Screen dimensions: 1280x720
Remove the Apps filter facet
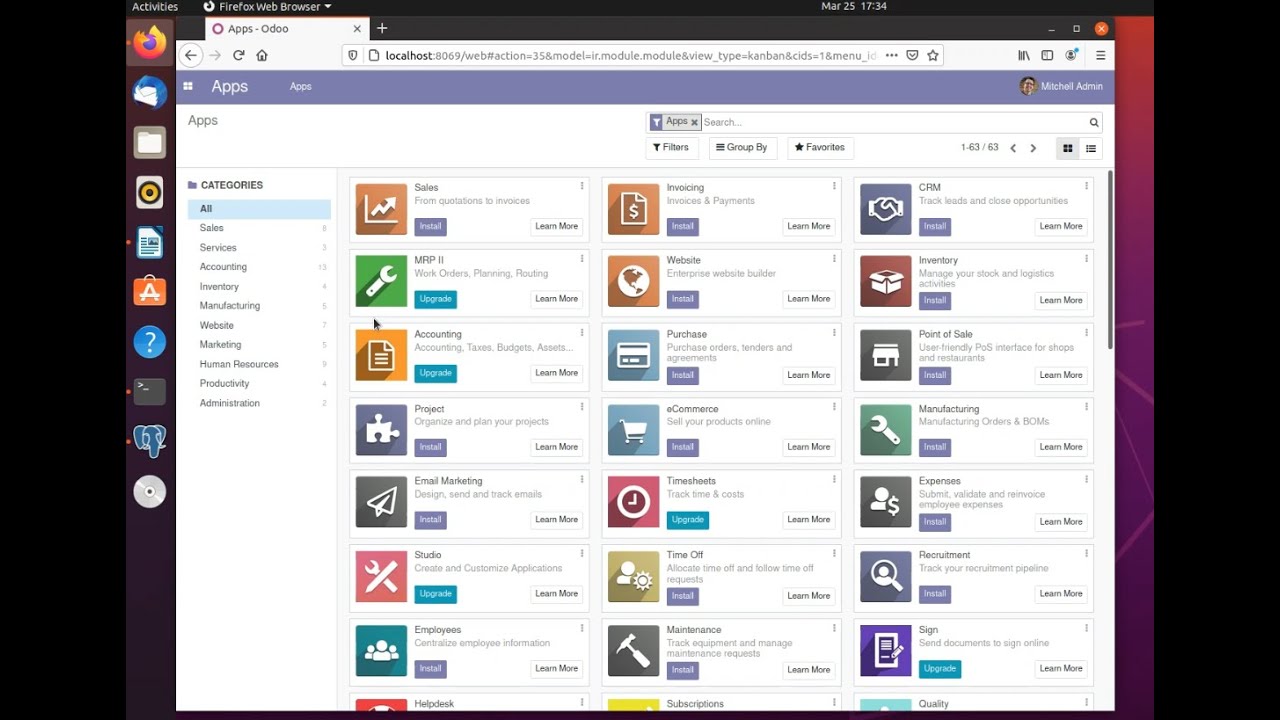694,122
